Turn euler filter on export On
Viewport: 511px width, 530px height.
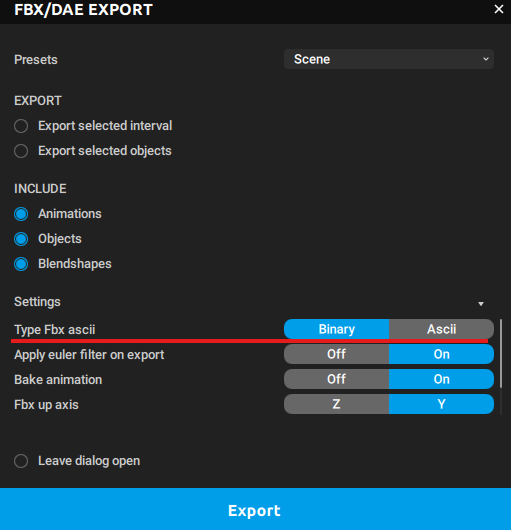click(x=441, y=354)
